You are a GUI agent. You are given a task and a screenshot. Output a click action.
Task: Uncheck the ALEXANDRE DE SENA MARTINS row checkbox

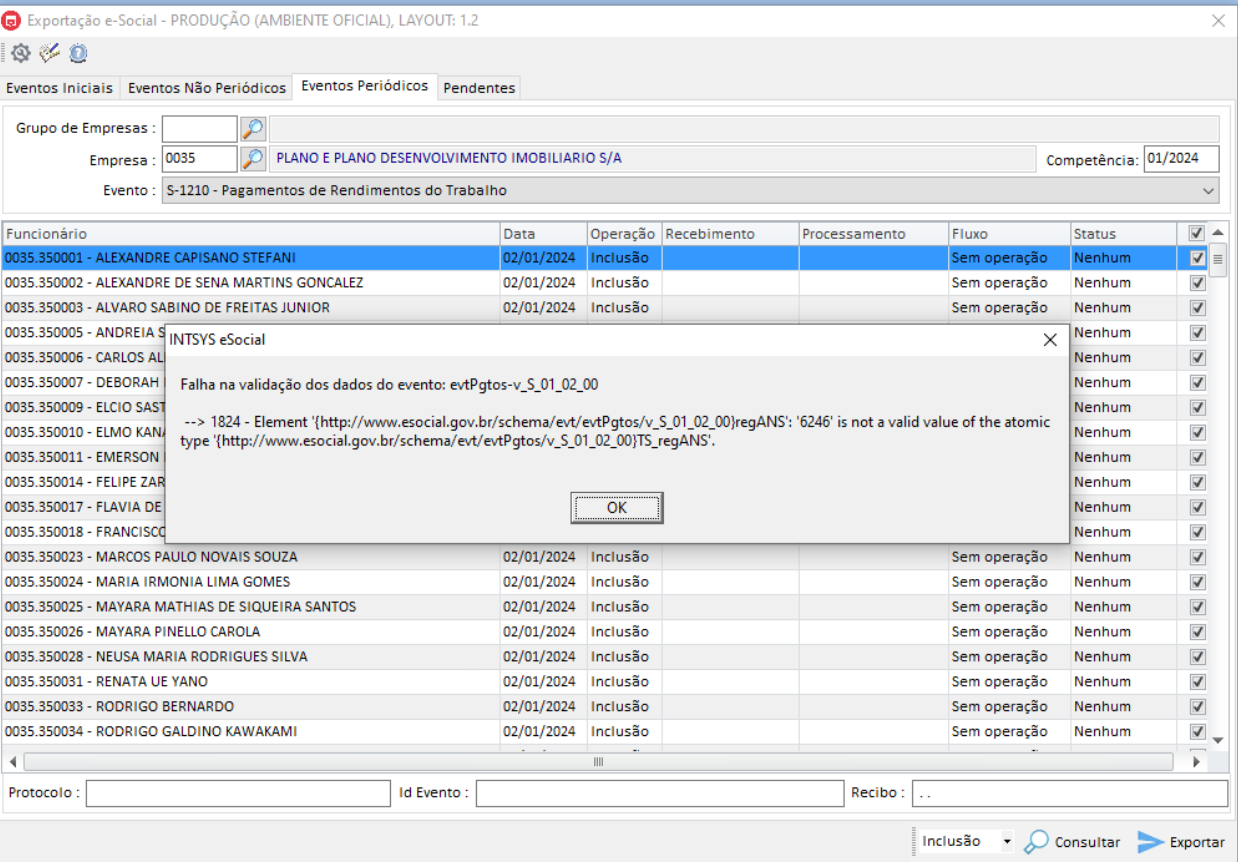(1198, 283)
